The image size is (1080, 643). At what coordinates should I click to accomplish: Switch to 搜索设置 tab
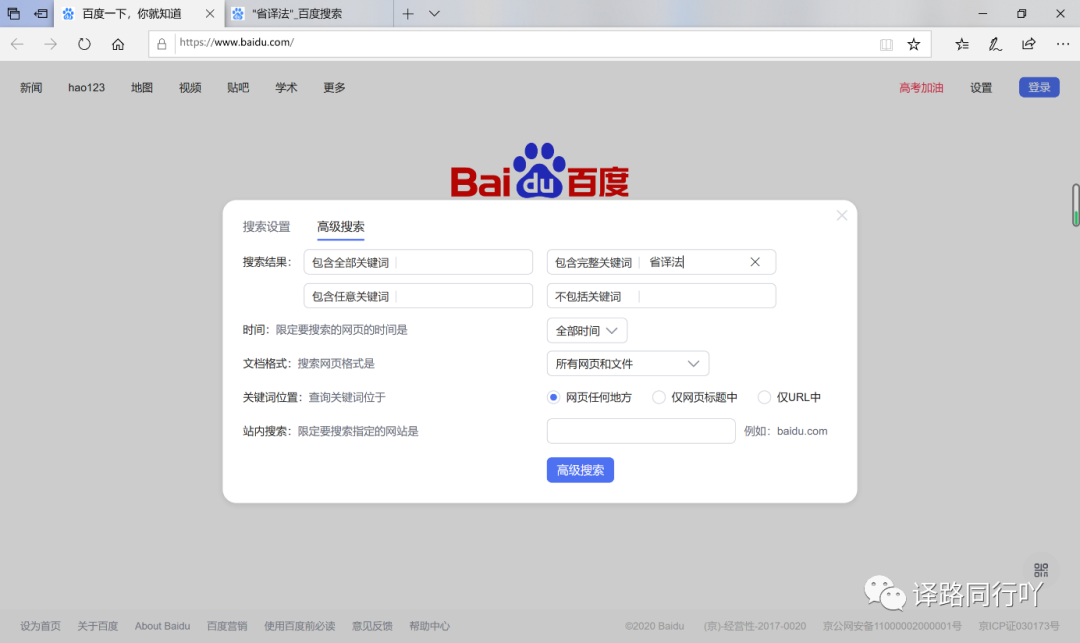[267, 226]
